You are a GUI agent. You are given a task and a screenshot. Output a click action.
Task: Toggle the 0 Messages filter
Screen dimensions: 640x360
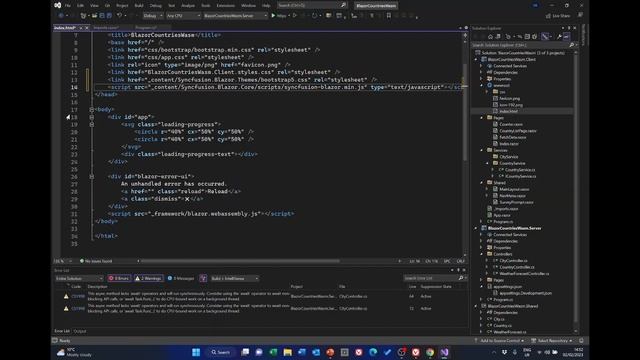(x=181, y=278)
